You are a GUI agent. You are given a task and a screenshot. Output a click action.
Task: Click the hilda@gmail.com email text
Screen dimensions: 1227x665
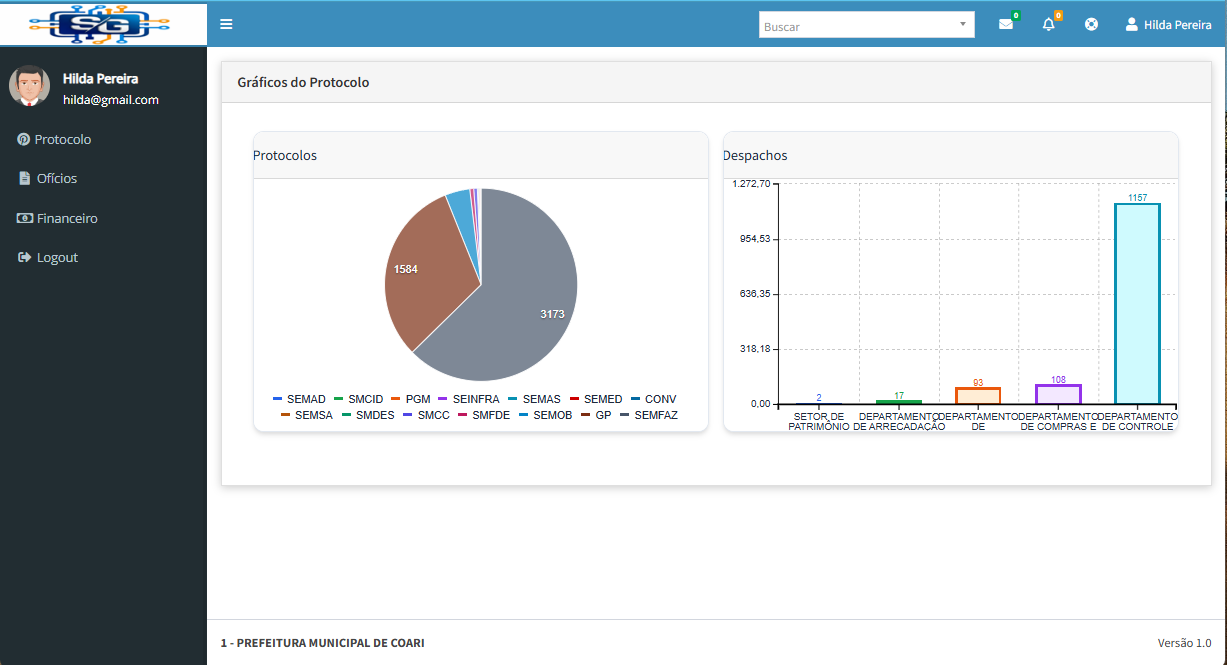coord(111,100)
